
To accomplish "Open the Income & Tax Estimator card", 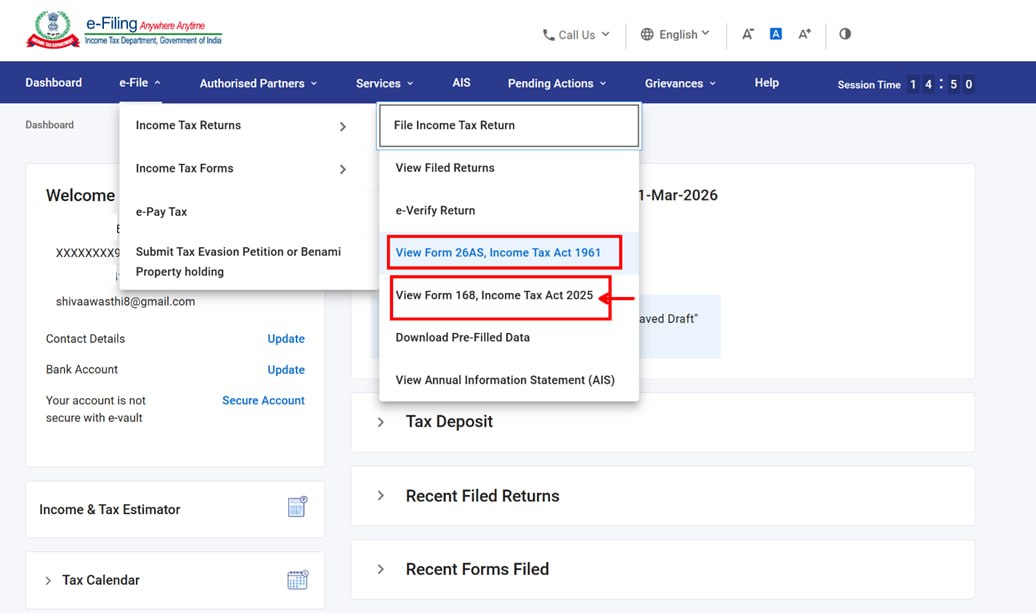I will point(175,509).
